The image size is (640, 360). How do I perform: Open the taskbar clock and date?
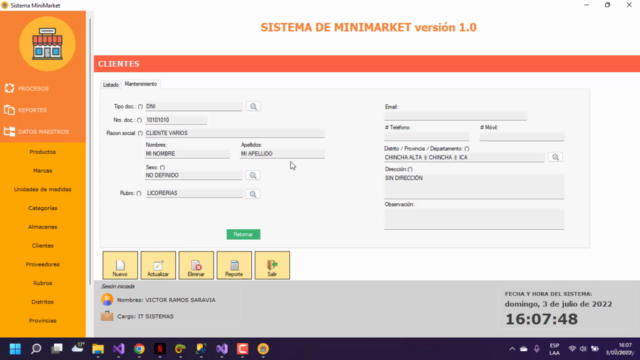click(x=620, y=349)
